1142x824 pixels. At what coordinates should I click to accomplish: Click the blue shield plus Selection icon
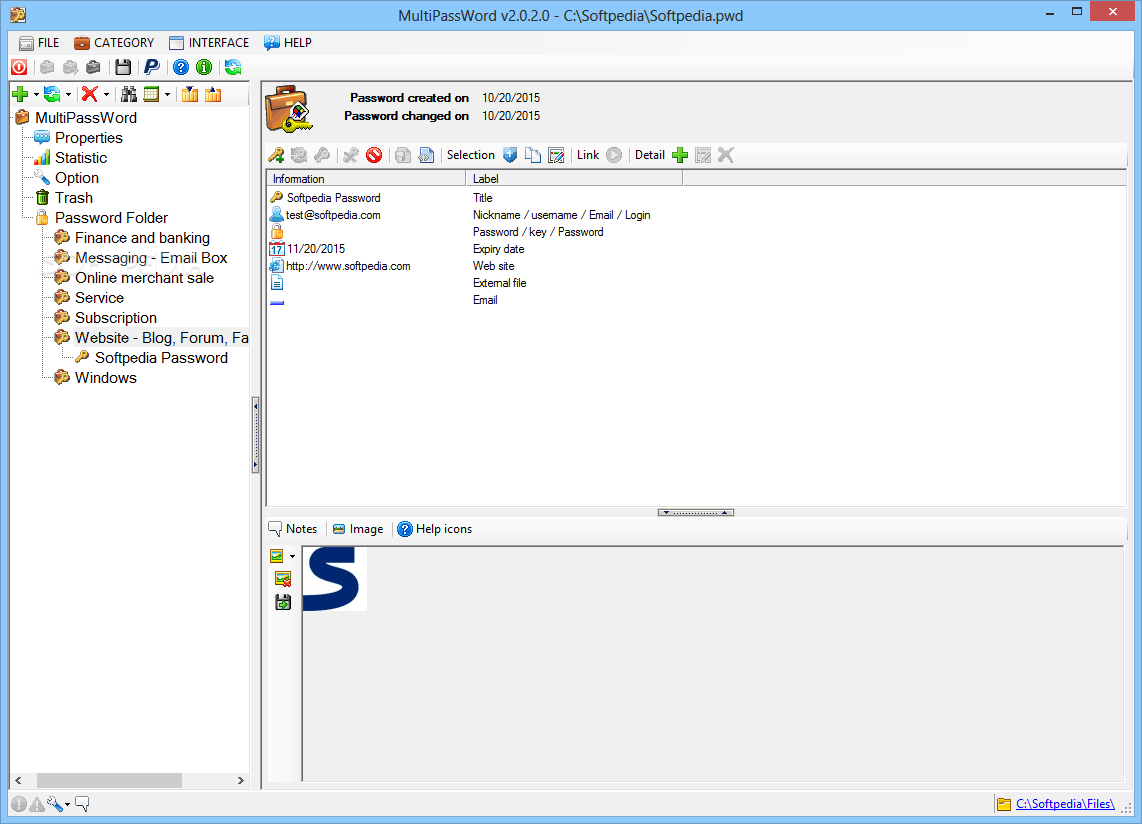[511, 155]
